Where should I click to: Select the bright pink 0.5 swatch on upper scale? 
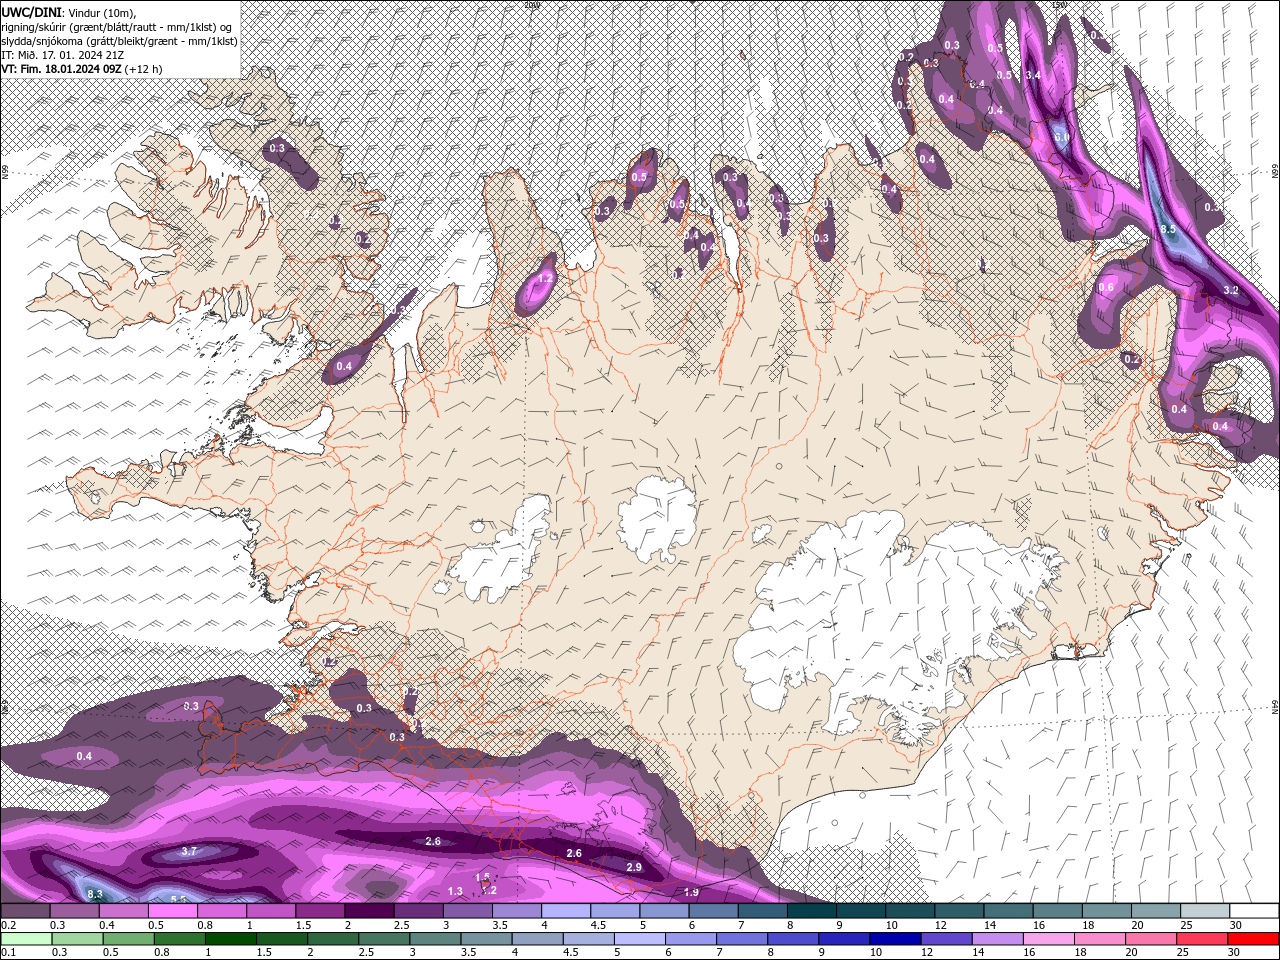tap(172, 911)
